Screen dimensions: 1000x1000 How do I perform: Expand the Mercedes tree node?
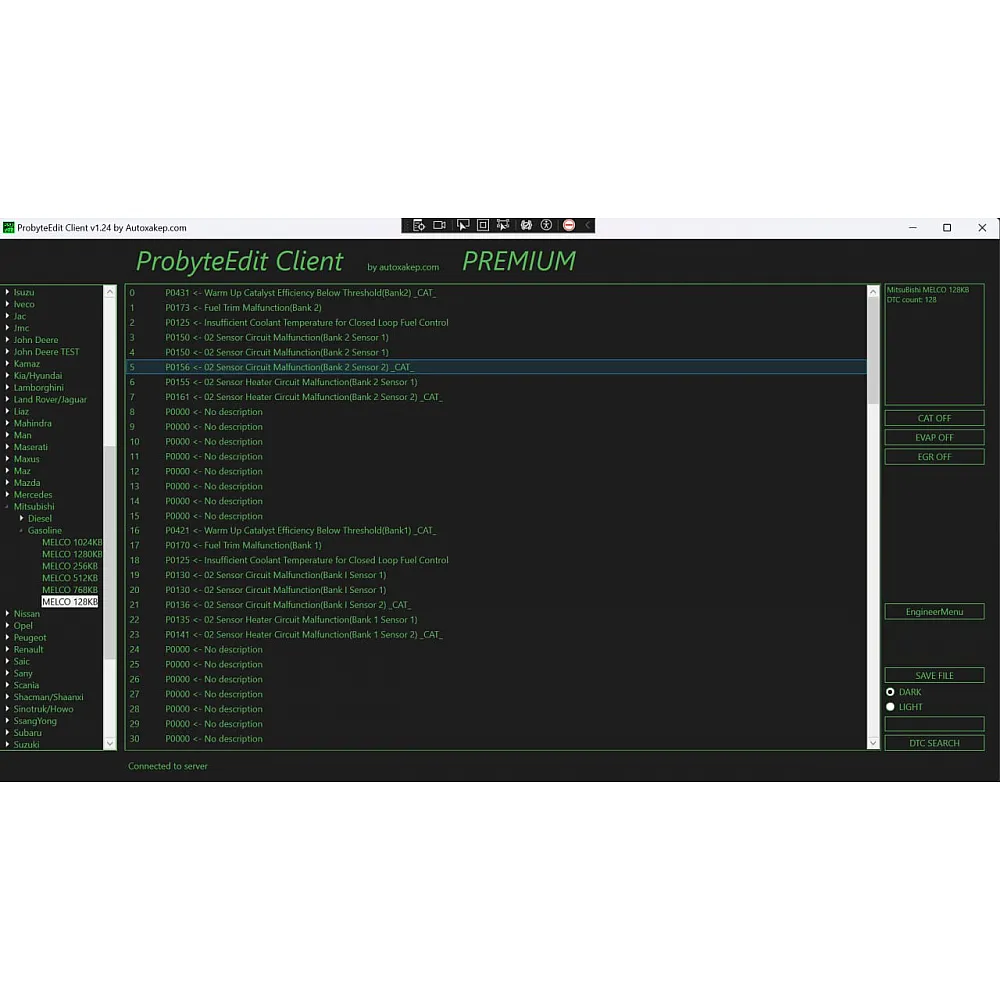coord(8,495)
